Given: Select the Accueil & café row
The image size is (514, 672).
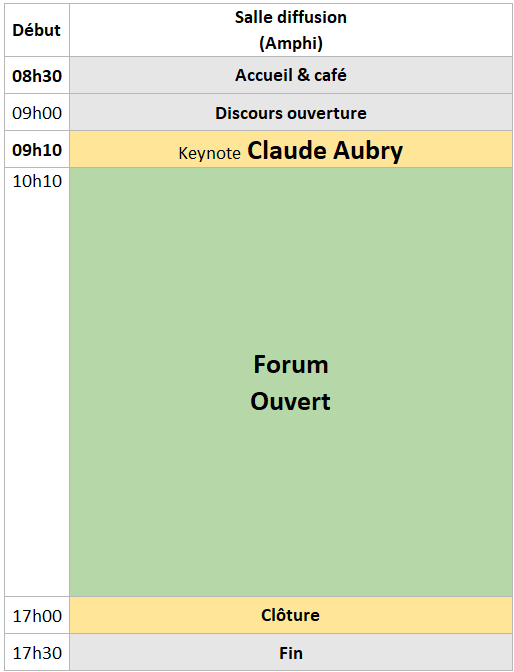Looking at the screenshot, I should [x=291, y=75].
